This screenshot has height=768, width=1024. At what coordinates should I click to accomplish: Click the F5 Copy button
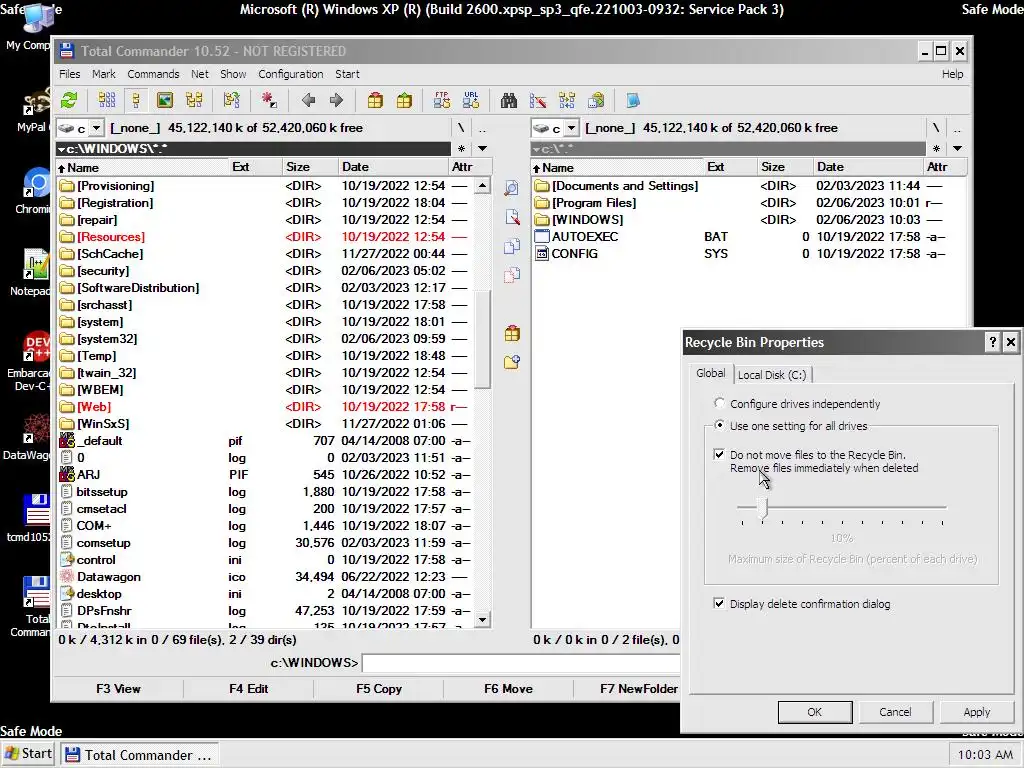click(379, 688)
